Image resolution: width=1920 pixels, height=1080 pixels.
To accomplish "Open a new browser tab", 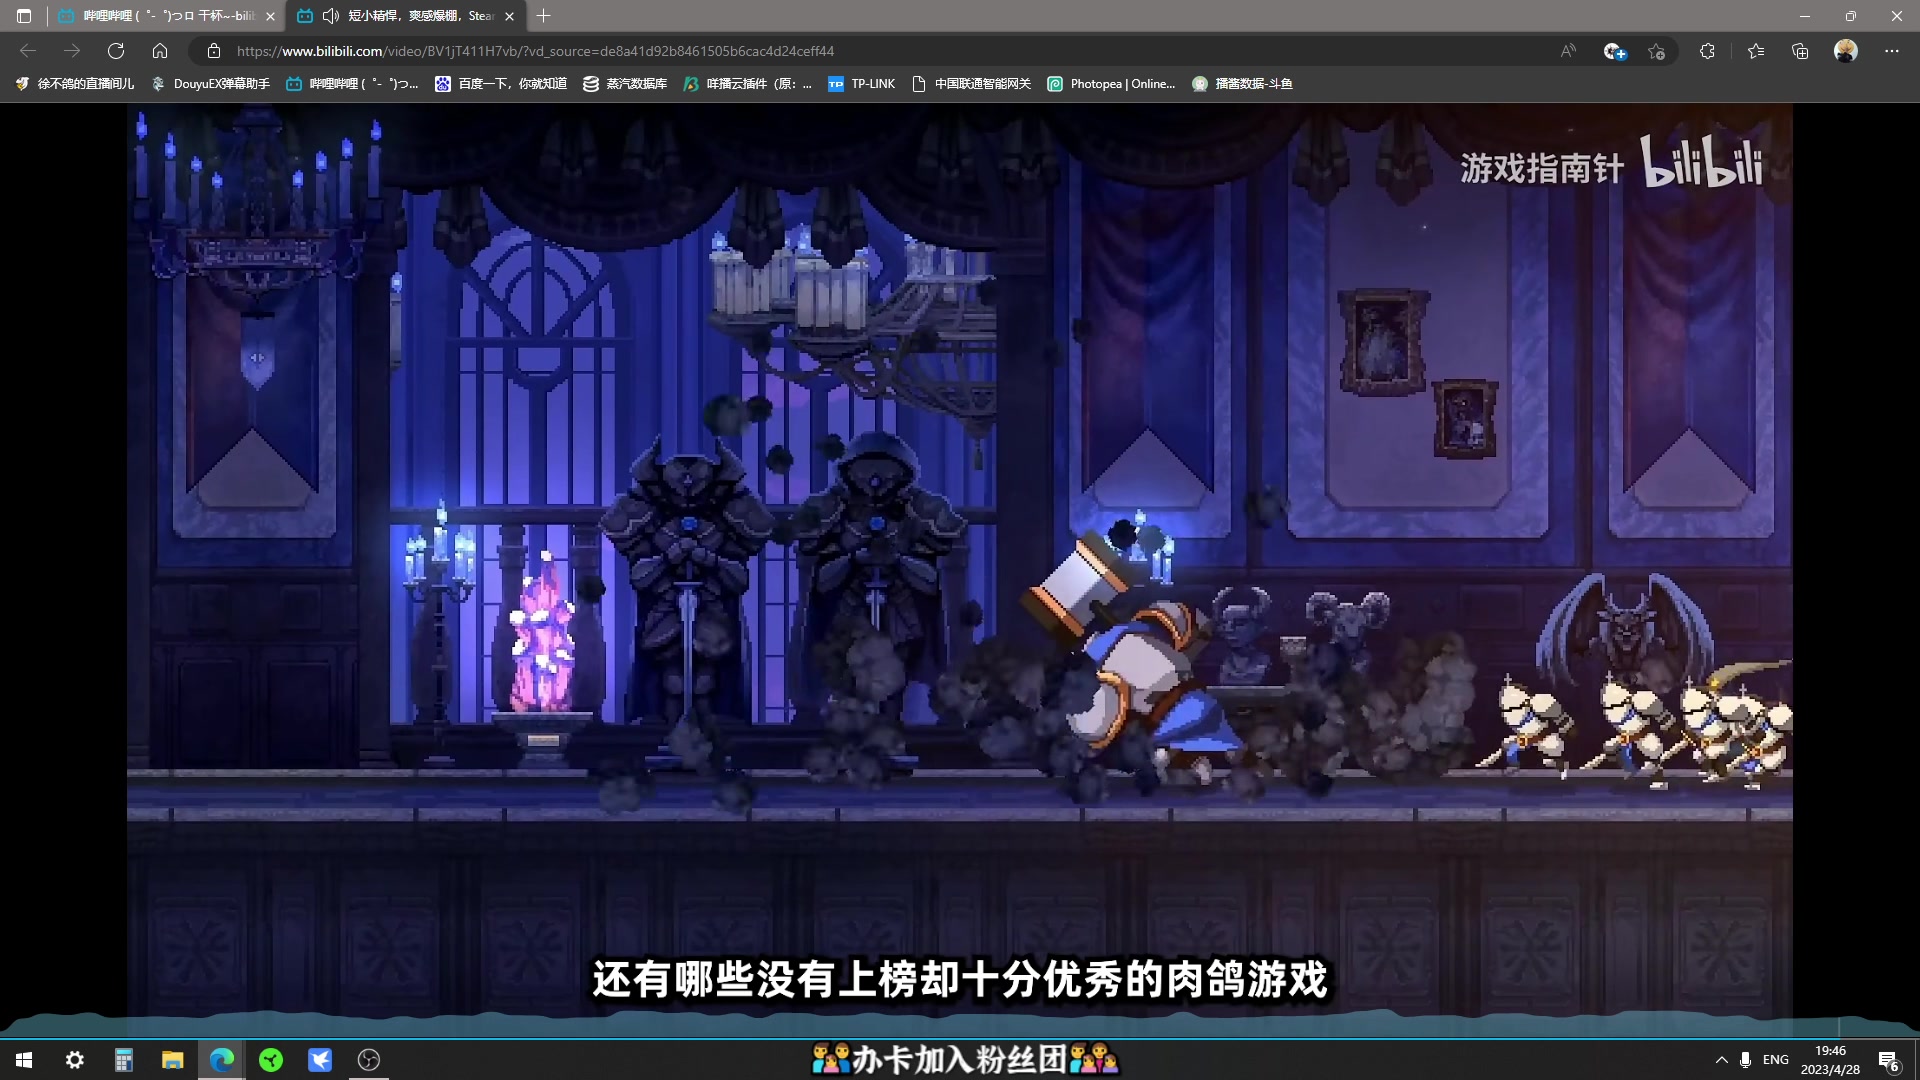I will tap(543, 16).
